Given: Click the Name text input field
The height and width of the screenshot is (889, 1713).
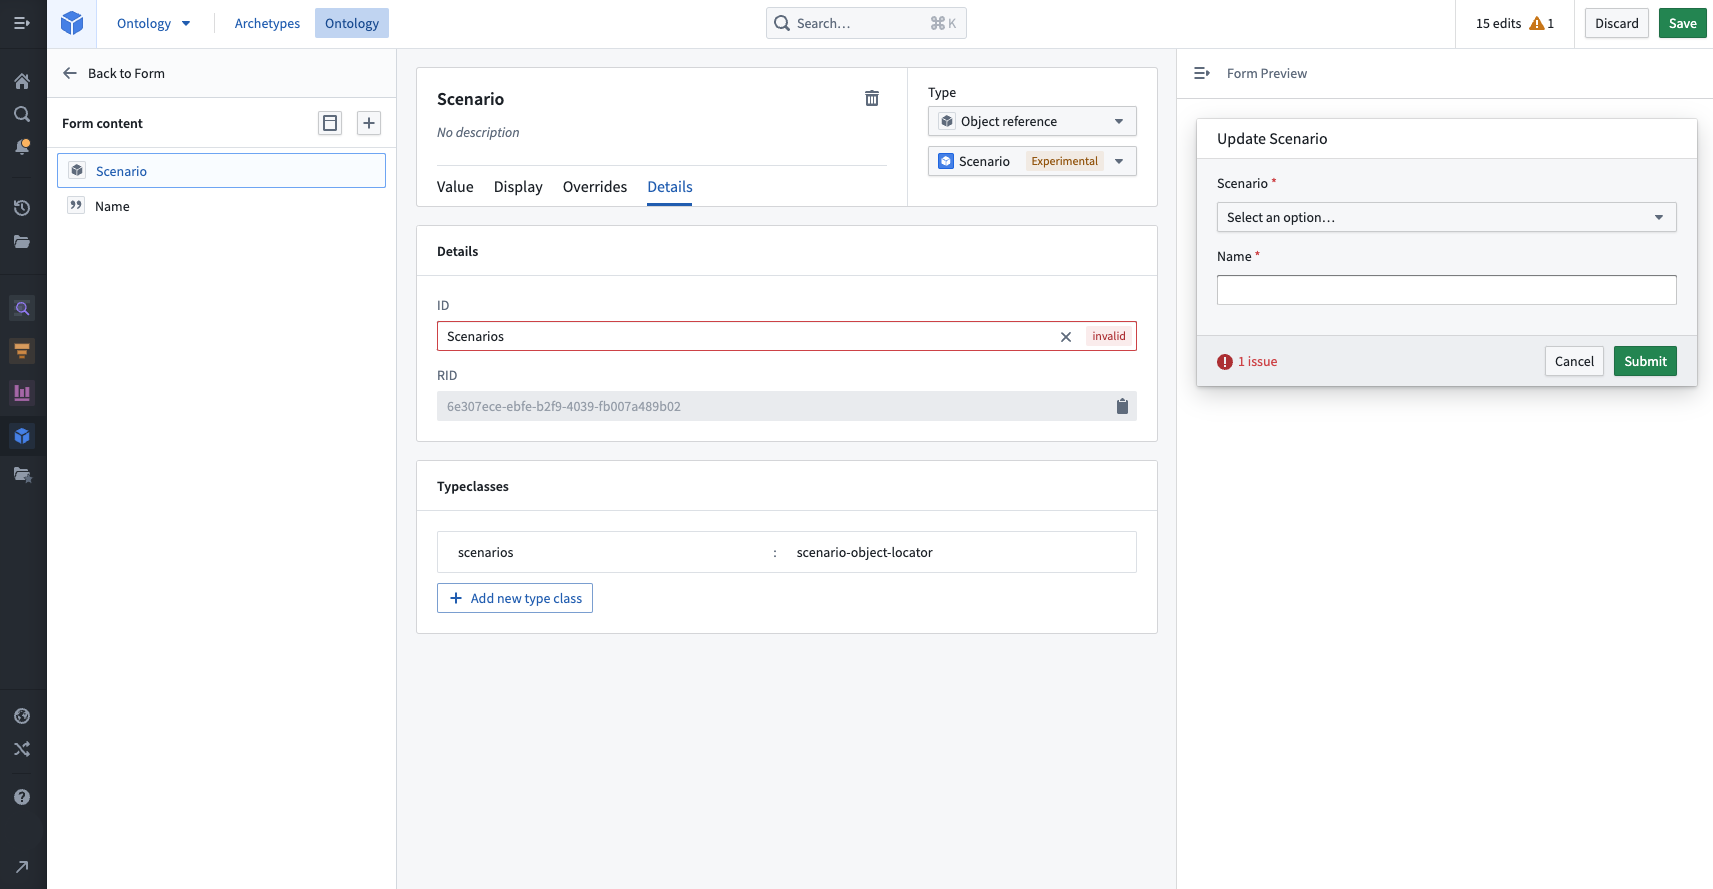Looking at the screenshot, I should (x=1446, y=290).
